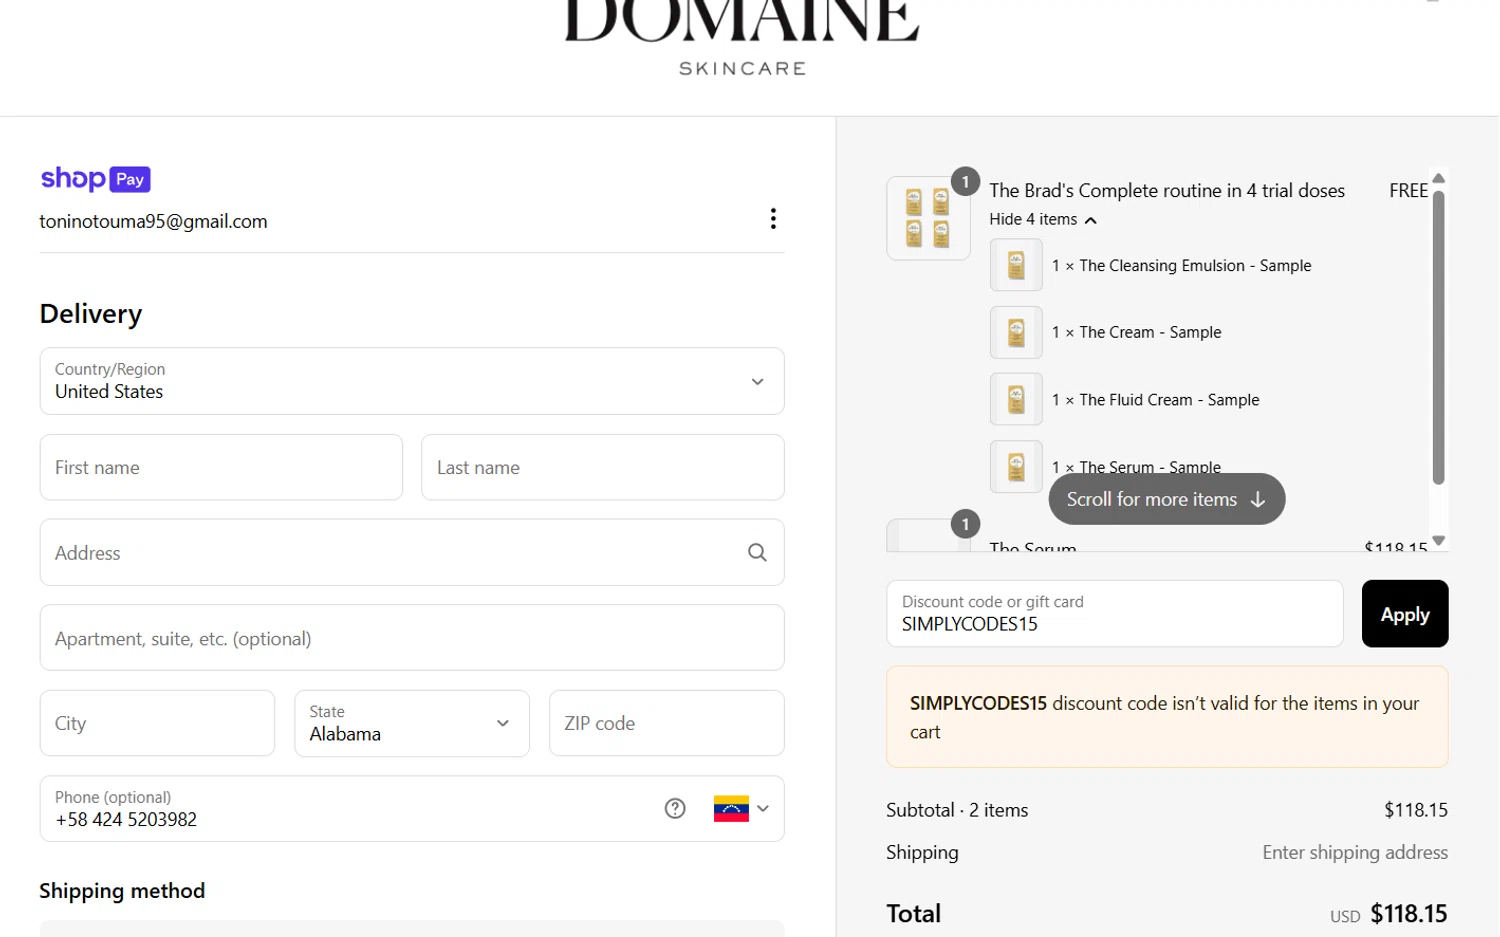Focus the Address input field
The image size is (1500, 937).
pyautogui.click(x=412, y=552)
